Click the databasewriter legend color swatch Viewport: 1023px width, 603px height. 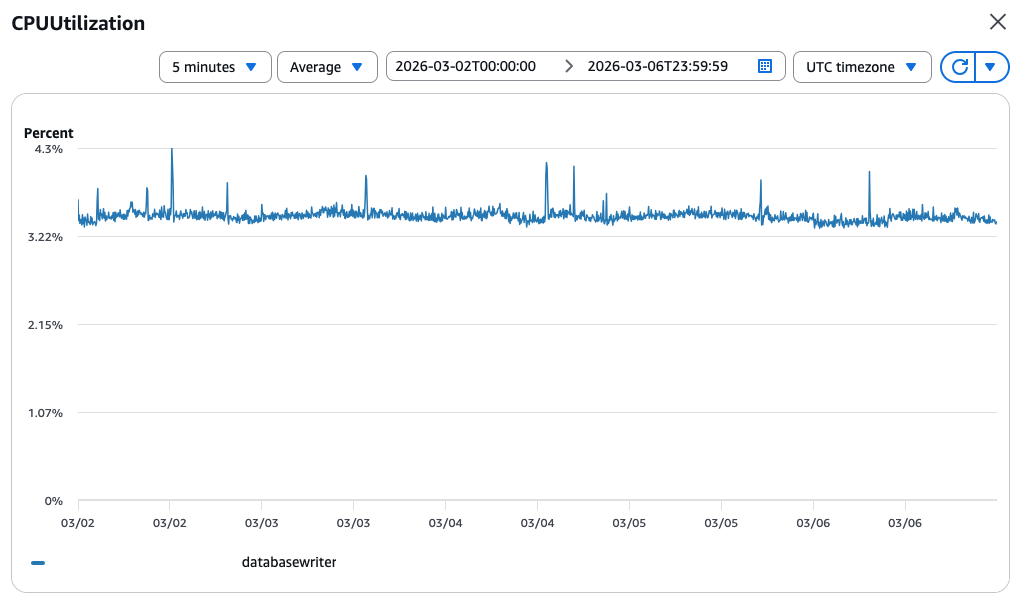[x=38, y=563]
